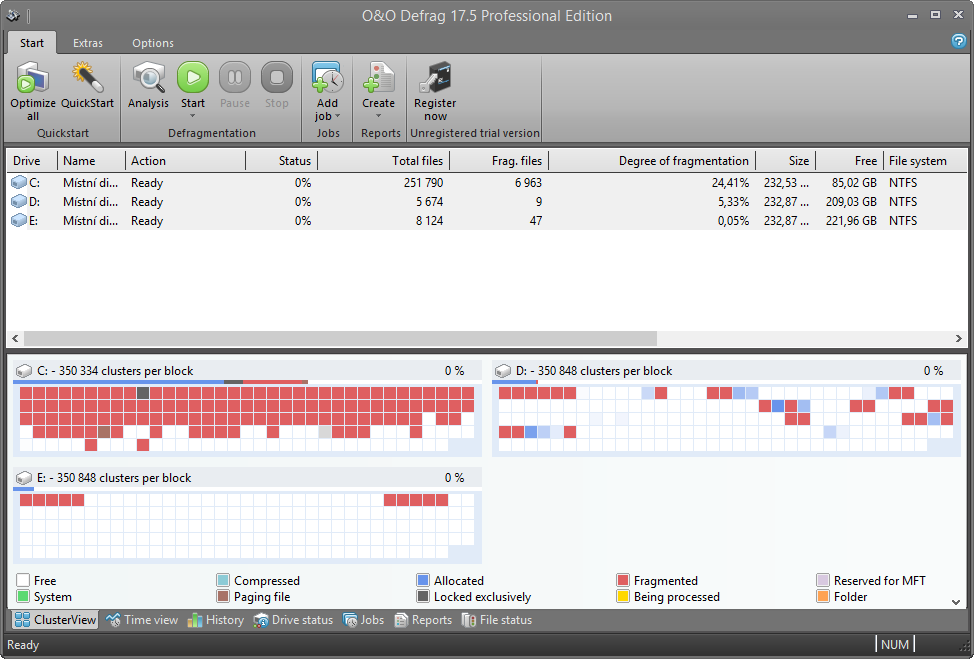The image size is (974, 659).
Task: Select the ClusterView tab
Action: coord(55,620)
